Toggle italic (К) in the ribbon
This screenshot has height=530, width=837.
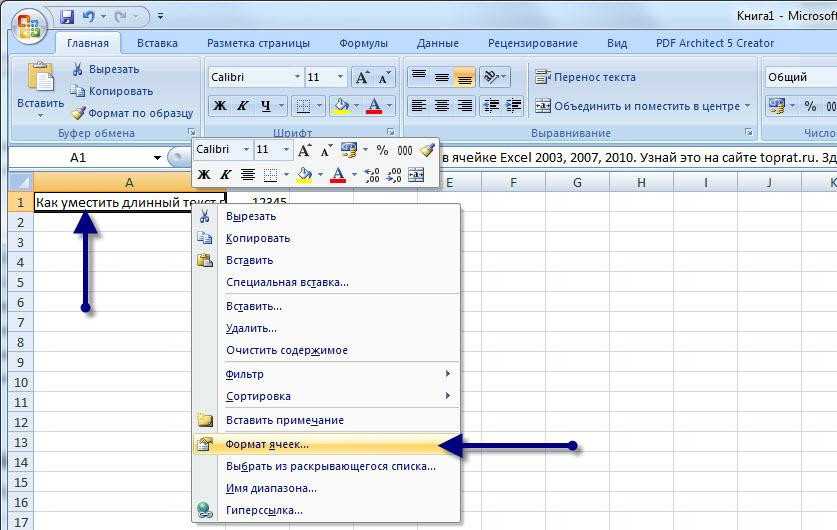pyautogui.click(x=242, y=106)
